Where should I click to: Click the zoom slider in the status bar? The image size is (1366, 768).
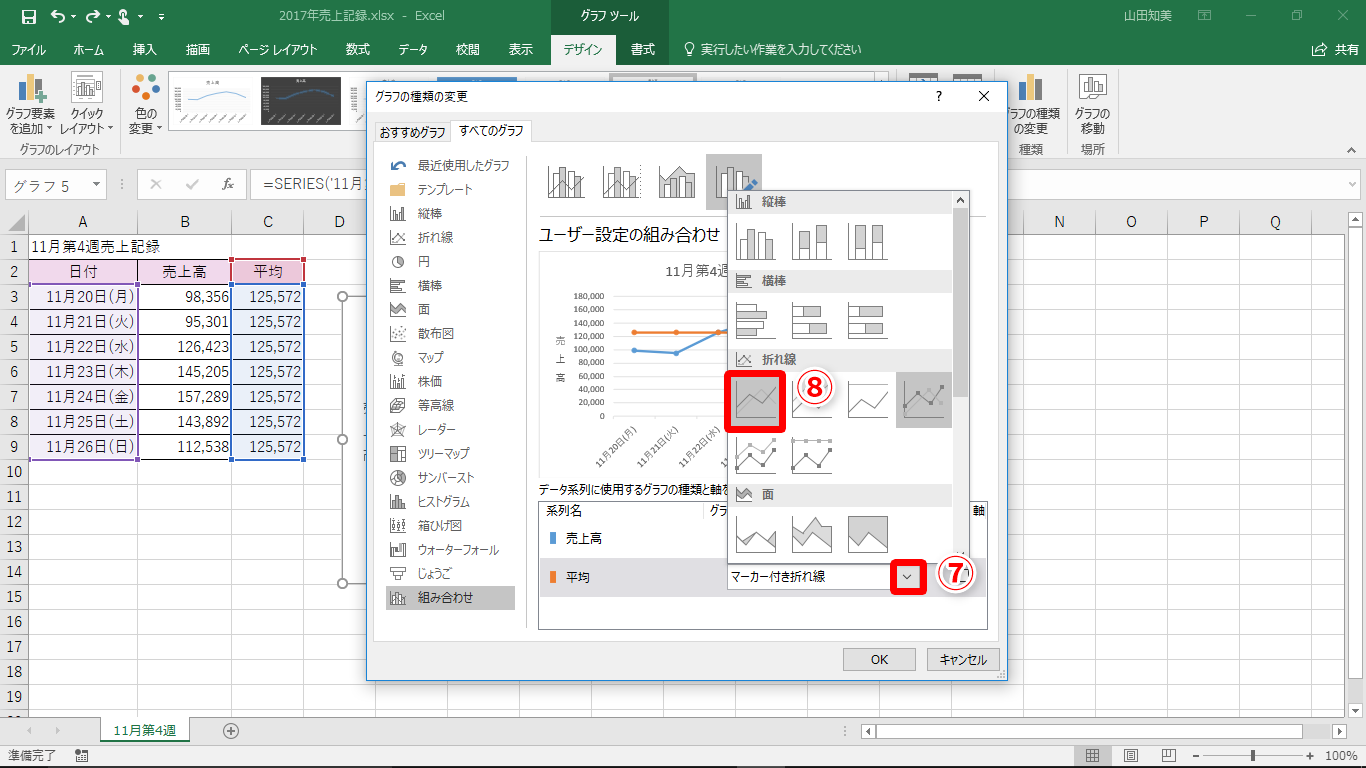(1253, 755)
